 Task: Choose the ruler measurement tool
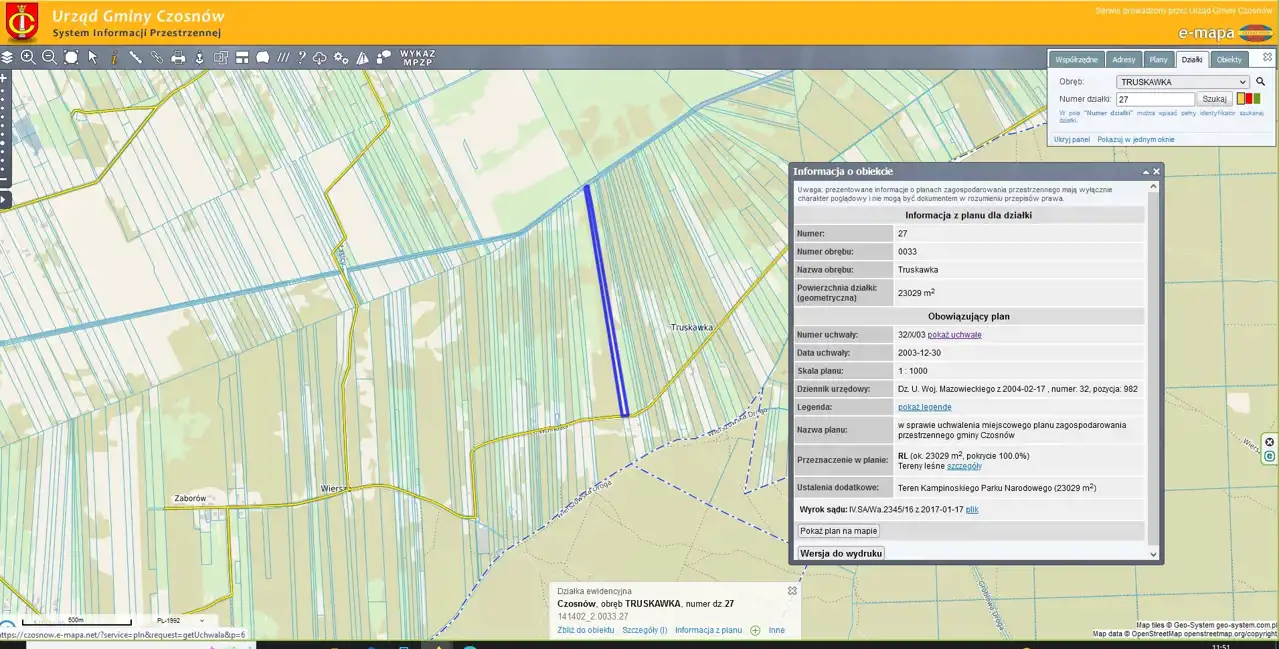(x=135, y=57)
